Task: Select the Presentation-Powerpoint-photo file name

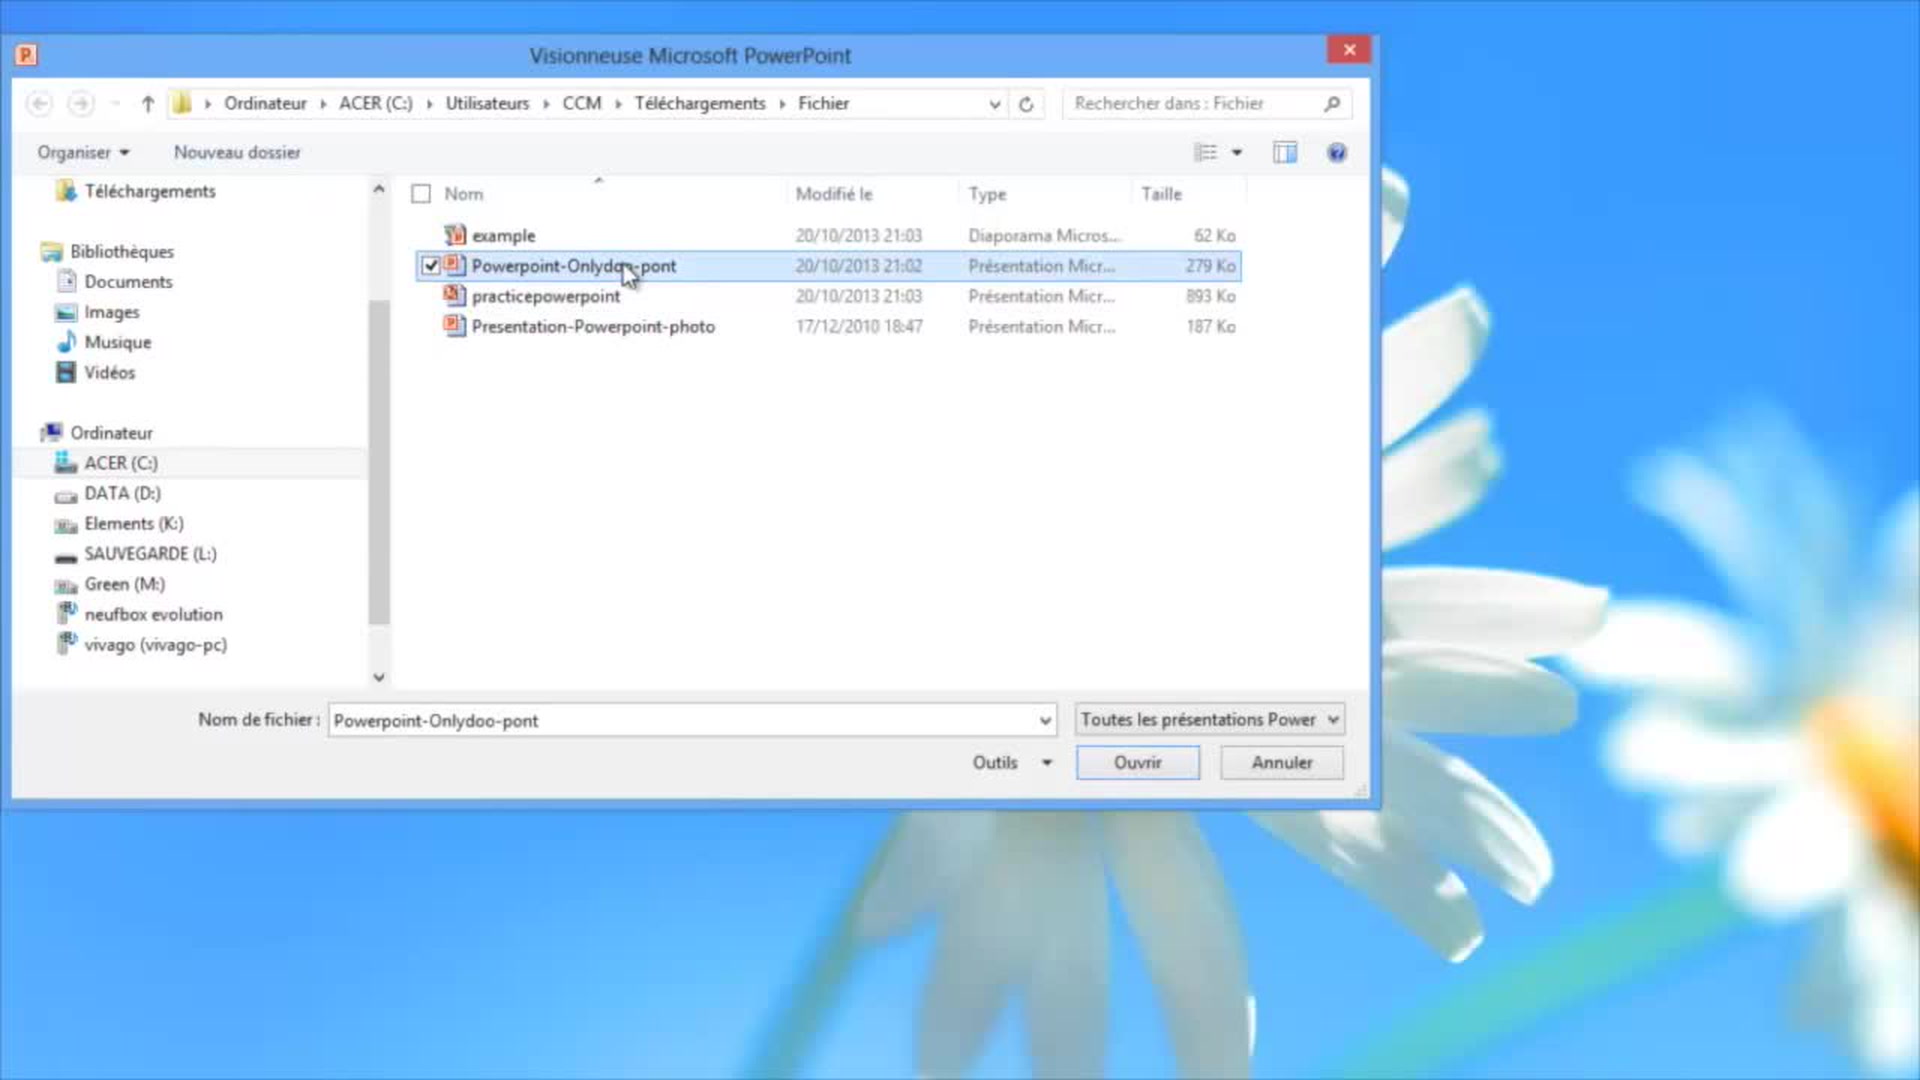Action: click(593, 326)
